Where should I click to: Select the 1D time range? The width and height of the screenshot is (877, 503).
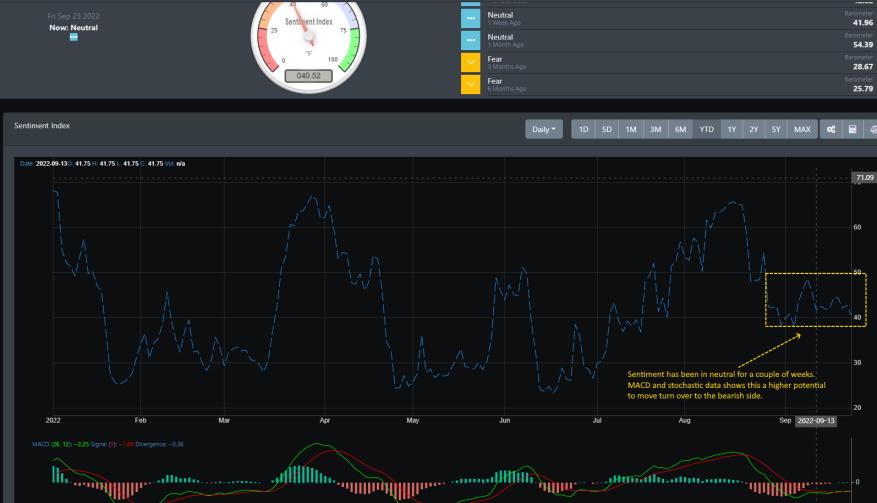[x=583, y=129]
